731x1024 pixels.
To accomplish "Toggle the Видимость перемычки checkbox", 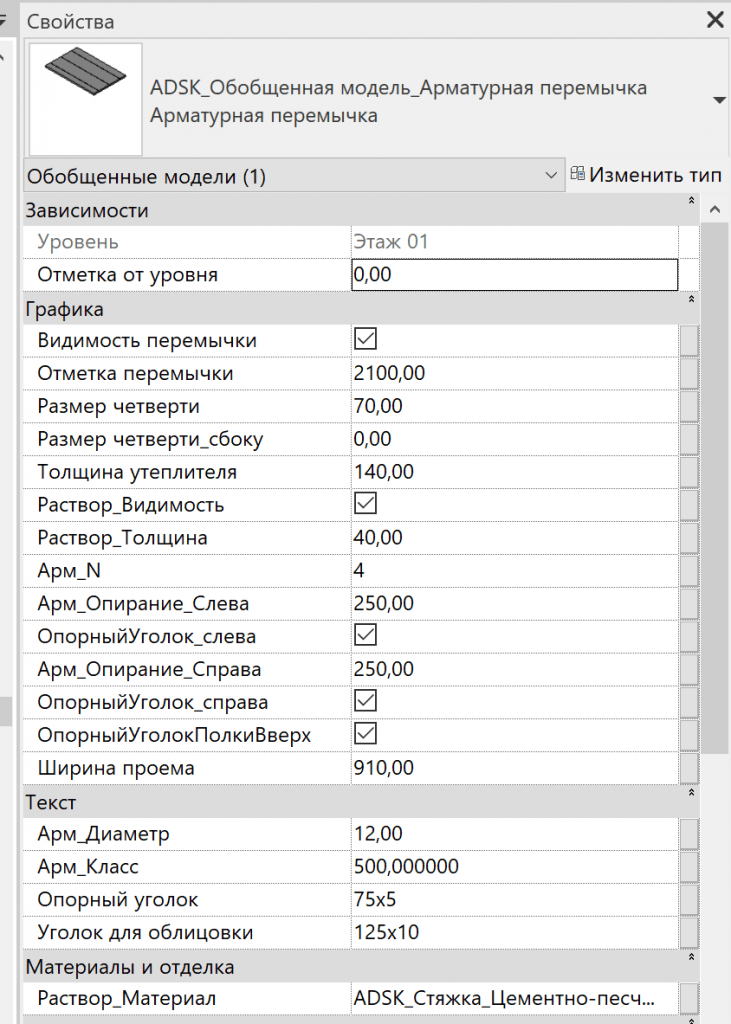I will tap(365, 340).
